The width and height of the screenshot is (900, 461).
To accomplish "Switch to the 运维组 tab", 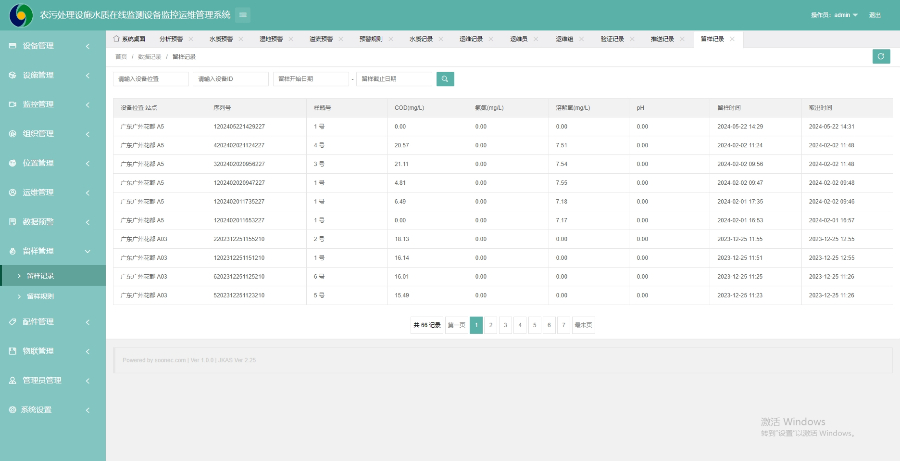I will click(564, 39).
